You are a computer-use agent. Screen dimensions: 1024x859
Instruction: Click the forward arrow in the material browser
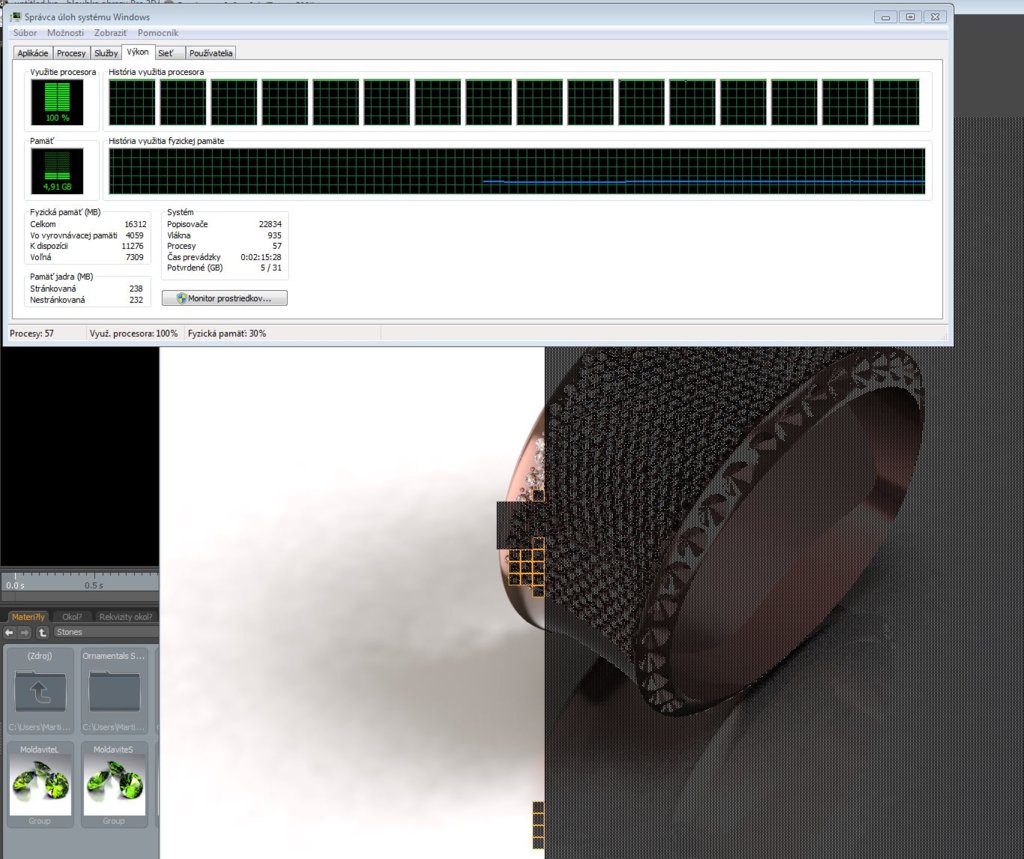pos(24,632)
